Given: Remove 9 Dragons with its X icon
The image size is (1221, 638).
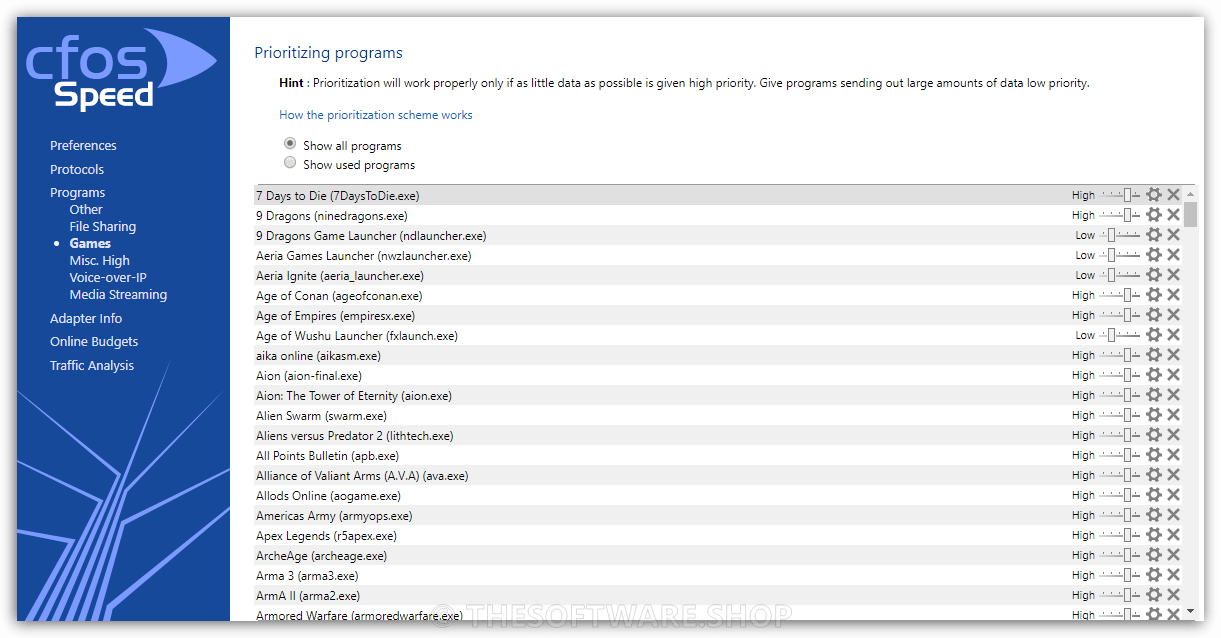Looking at the screenshot, I should tap(1172, 214).
